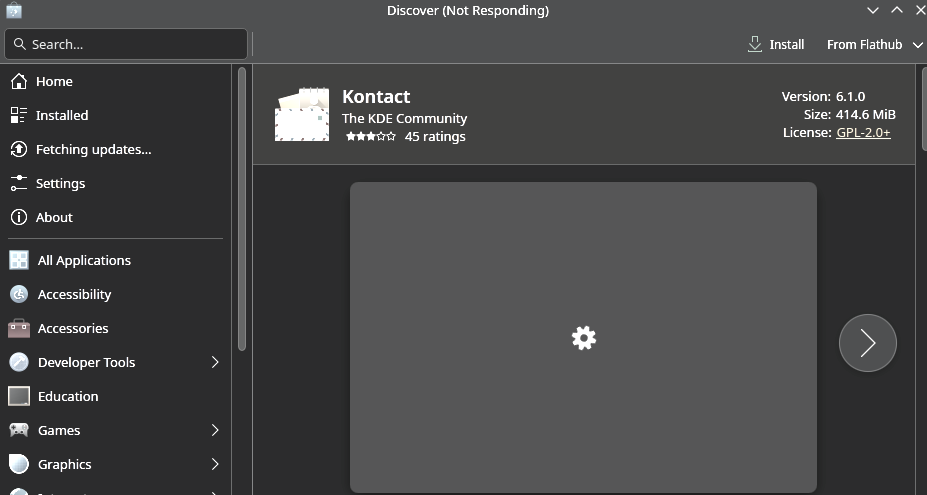This screenshot has width=927, height=495.
Task: Click the sidebar vertical scrollbar
Action: 241,209
